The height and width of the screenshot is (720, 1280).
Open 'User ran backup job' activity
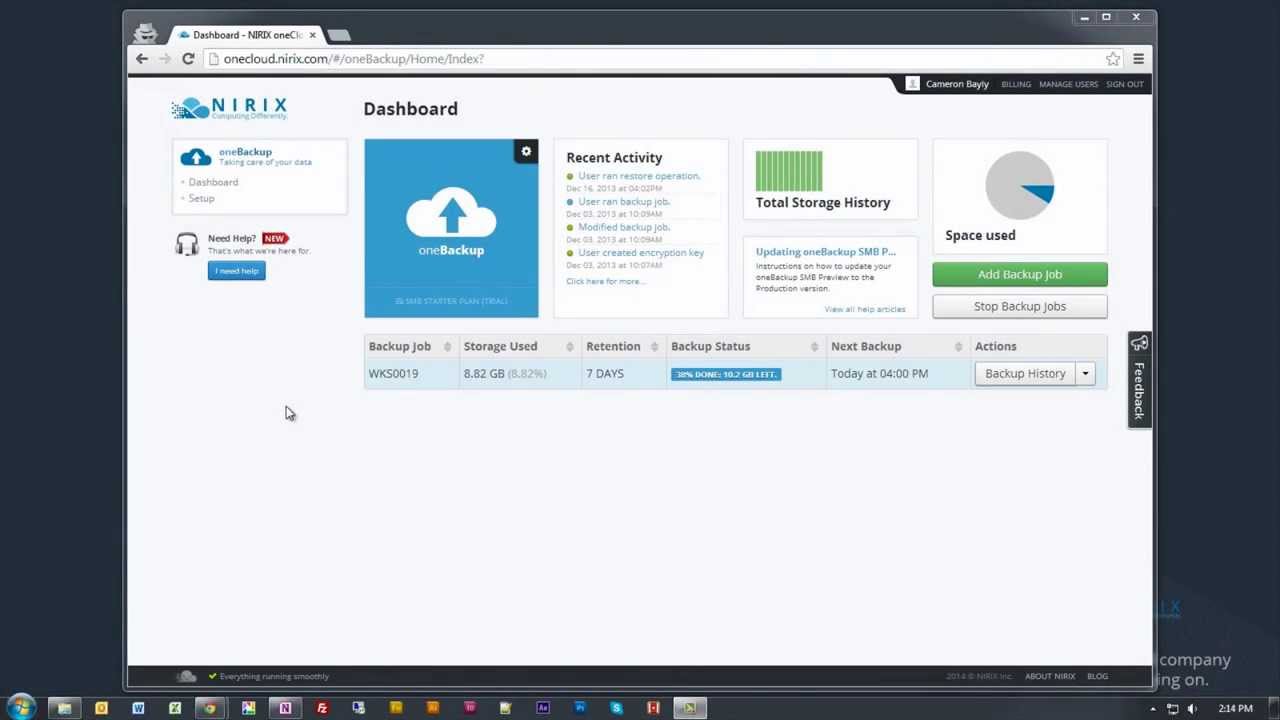pyautogui.click(x=624, y=202)
